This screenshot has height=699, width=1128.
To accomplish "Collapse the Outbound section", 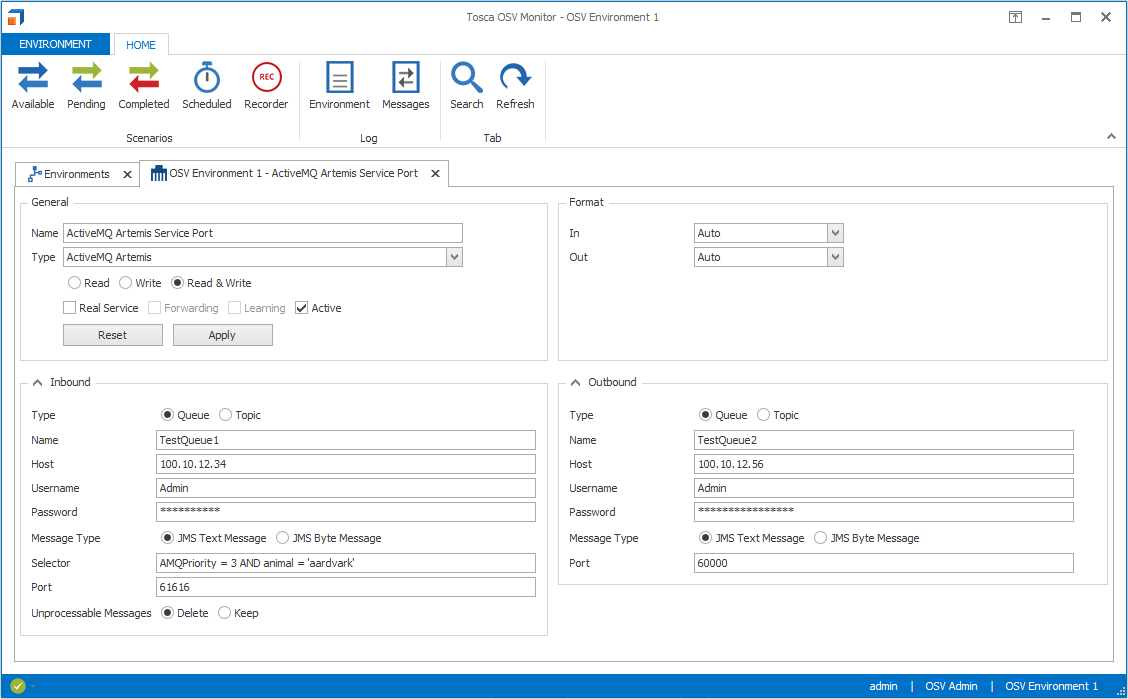I will click(576, 382).
